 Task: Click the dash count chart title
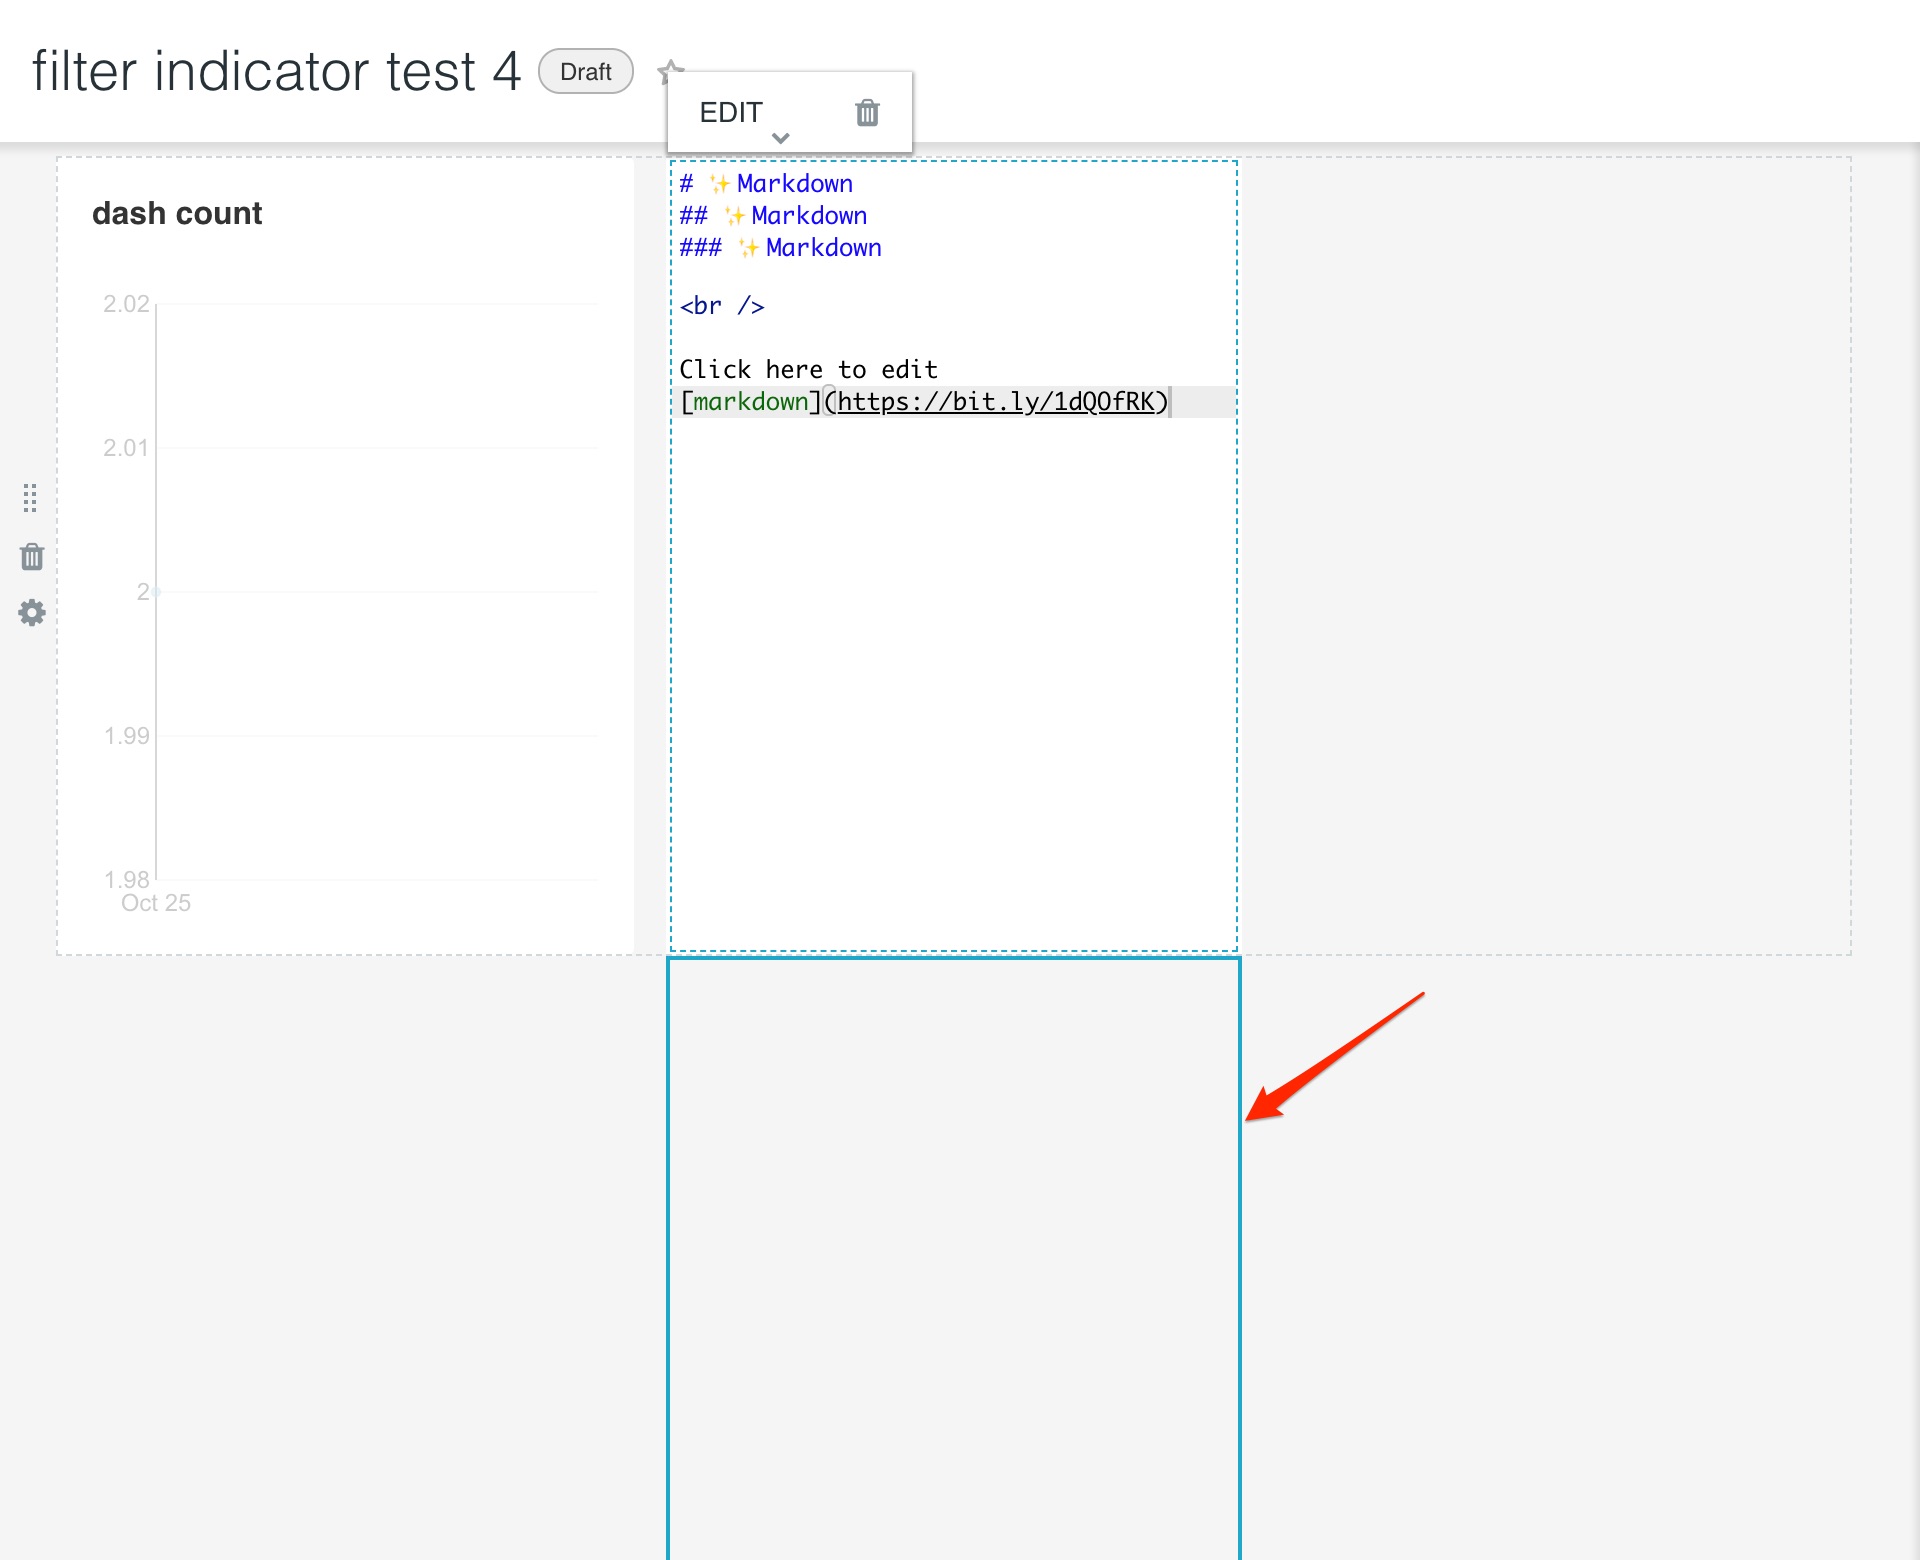[177, 213]
